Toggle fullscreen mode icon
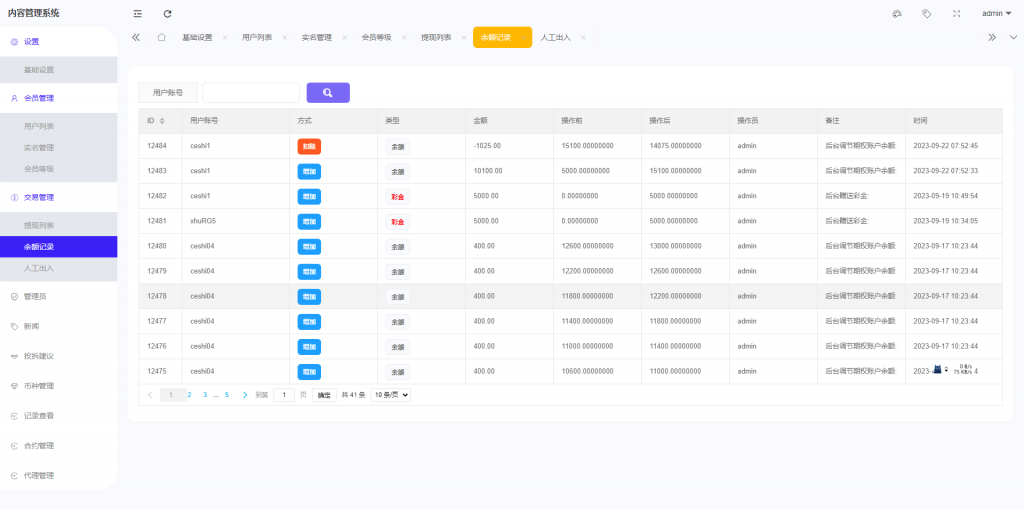Image resolution: width=1024 pixels, height=509 pixels. click(x=956, y=13)
